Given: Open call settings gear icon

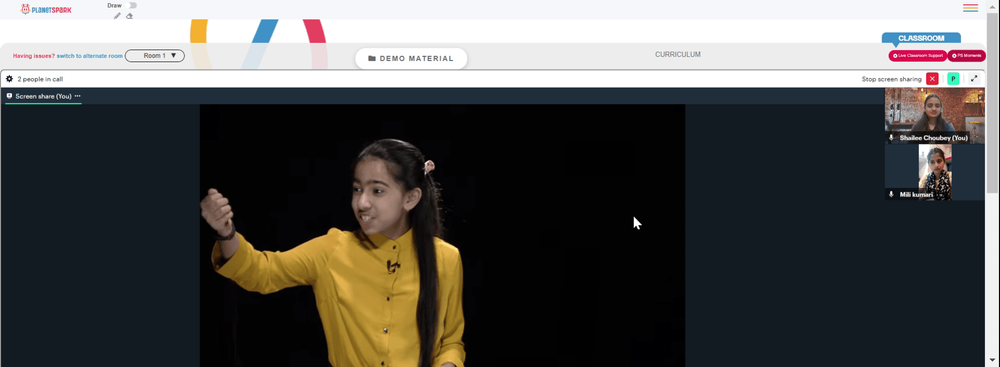Looking at the screenshot, I should coord(10,79).
